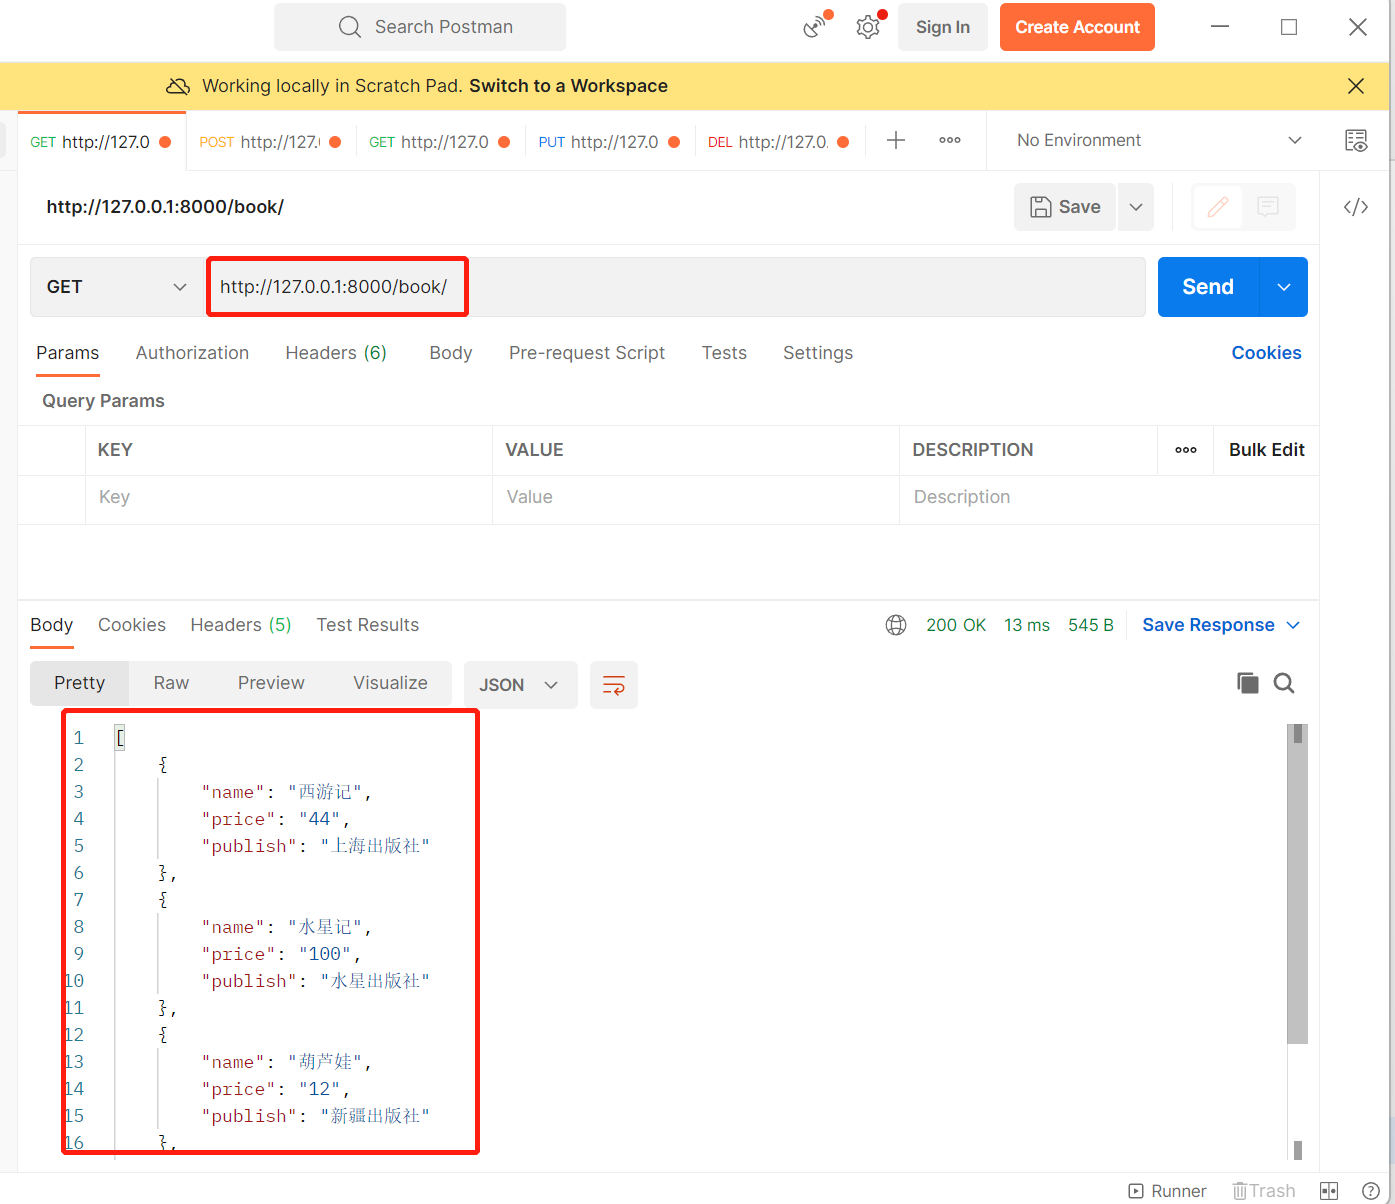The image size is (1395, 1204).
Task: Toggle the two-pane view icon
Action: coord(1329,1191)
